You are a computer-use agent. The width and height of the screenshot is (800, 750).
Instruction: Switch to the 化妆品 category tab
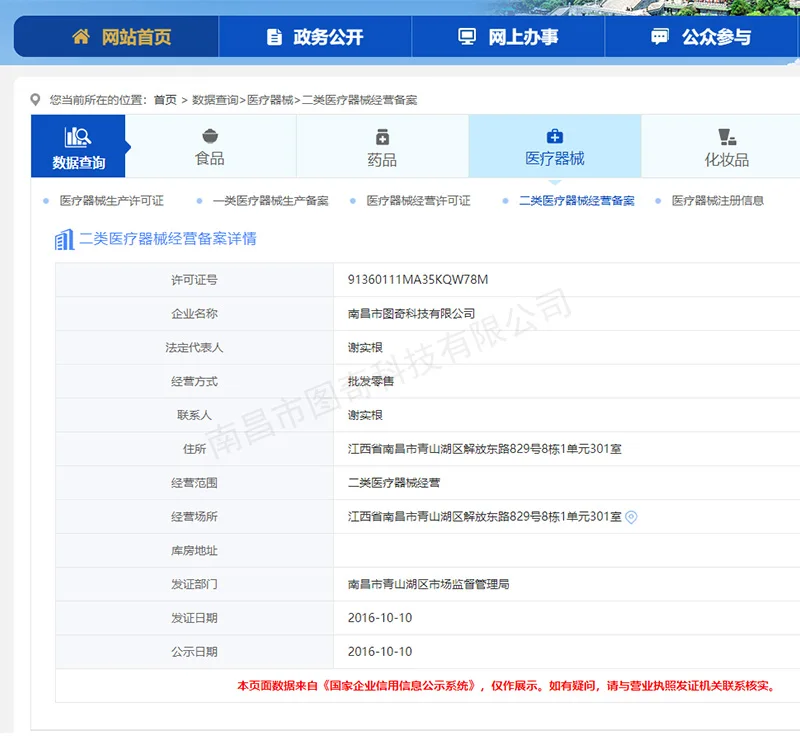pyautogui.click(x=720, y=146)
